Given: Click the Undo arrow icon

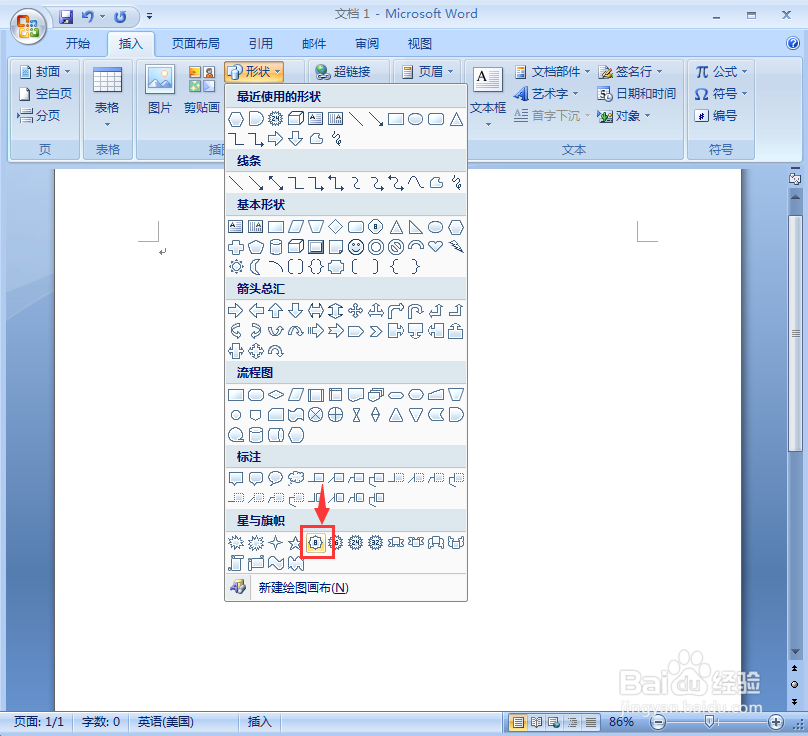Looking at the screenshot, I should pos(88,17).
